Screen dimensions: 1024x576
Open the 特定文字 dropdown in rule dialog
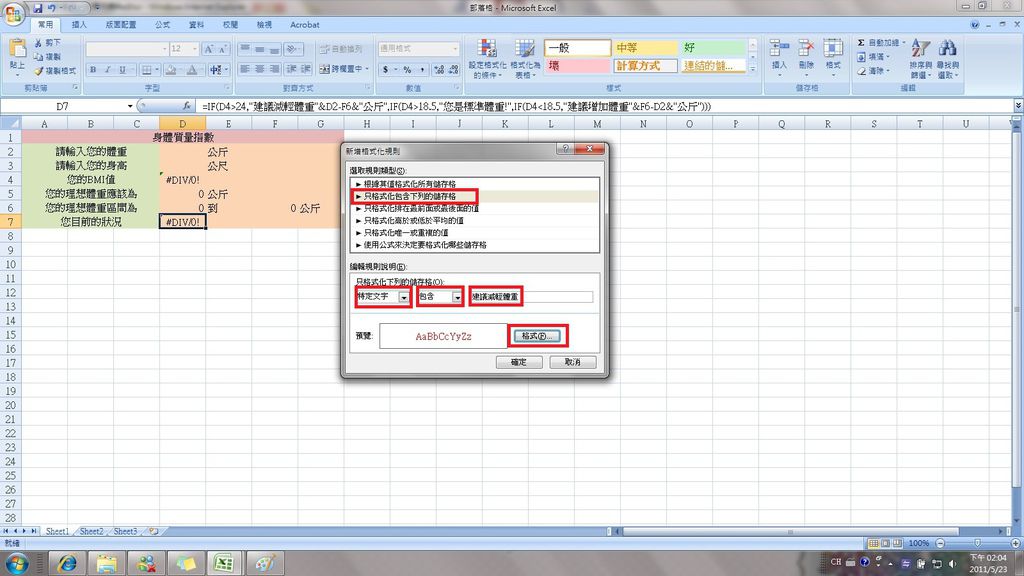point(404,297)
